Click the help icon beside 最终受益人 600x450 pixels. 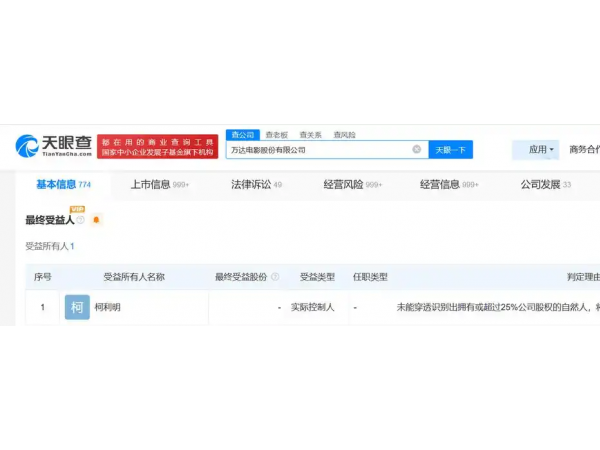click(x=81, y=219)
